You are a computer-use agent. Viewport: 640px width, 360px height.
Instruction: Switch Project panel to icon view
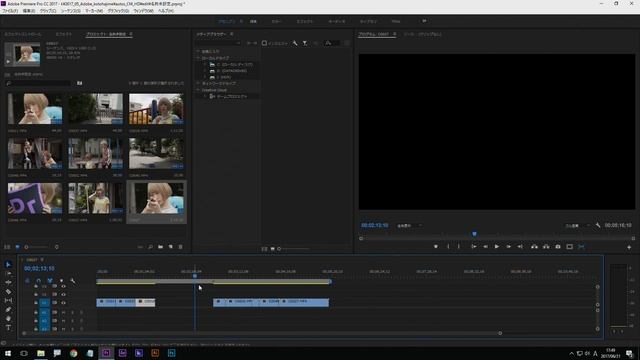17,247
